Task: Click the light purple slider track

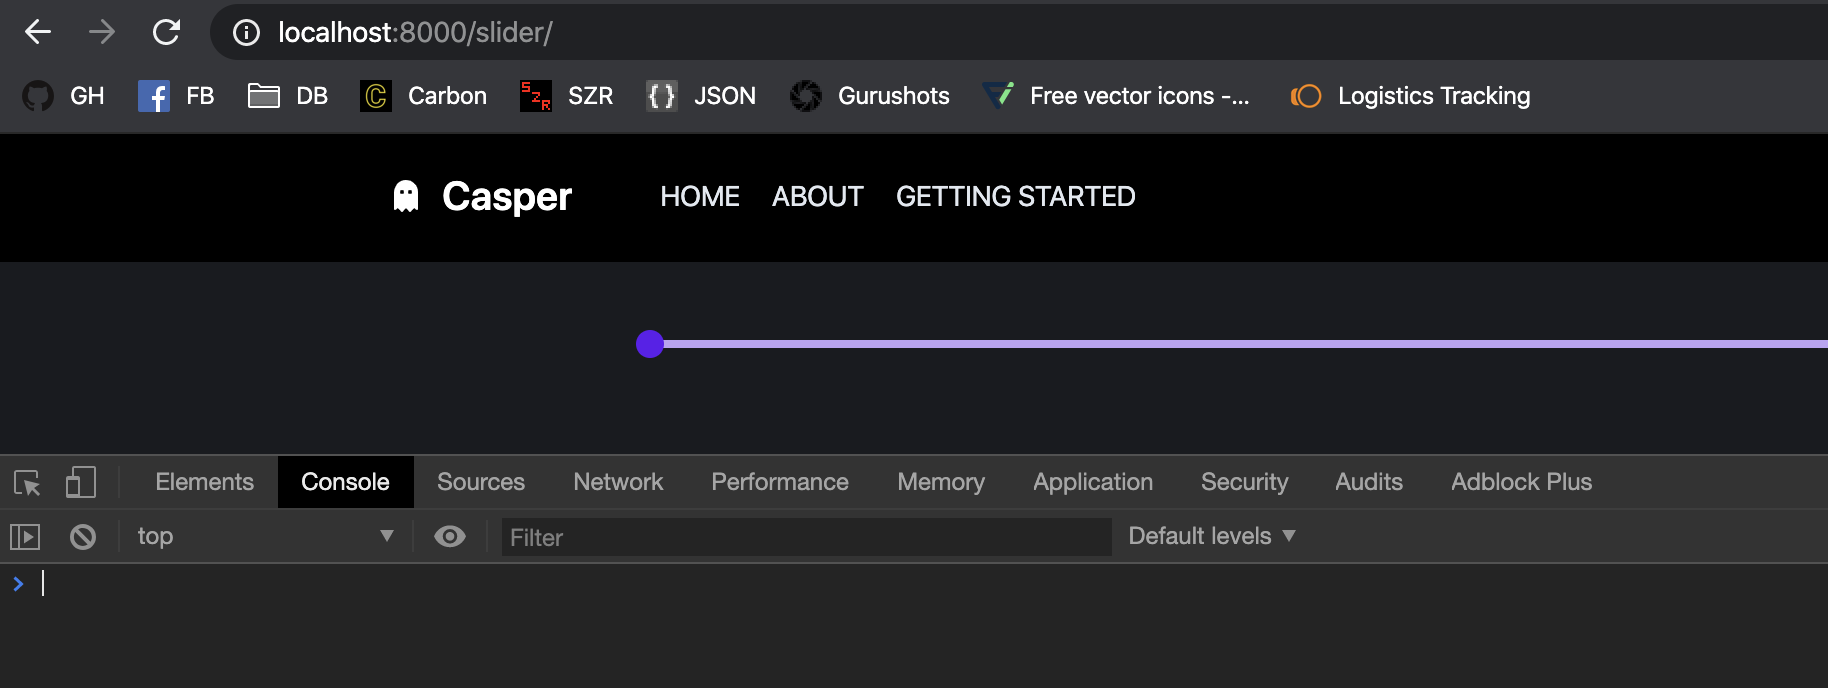Action: click(1245, 344)
